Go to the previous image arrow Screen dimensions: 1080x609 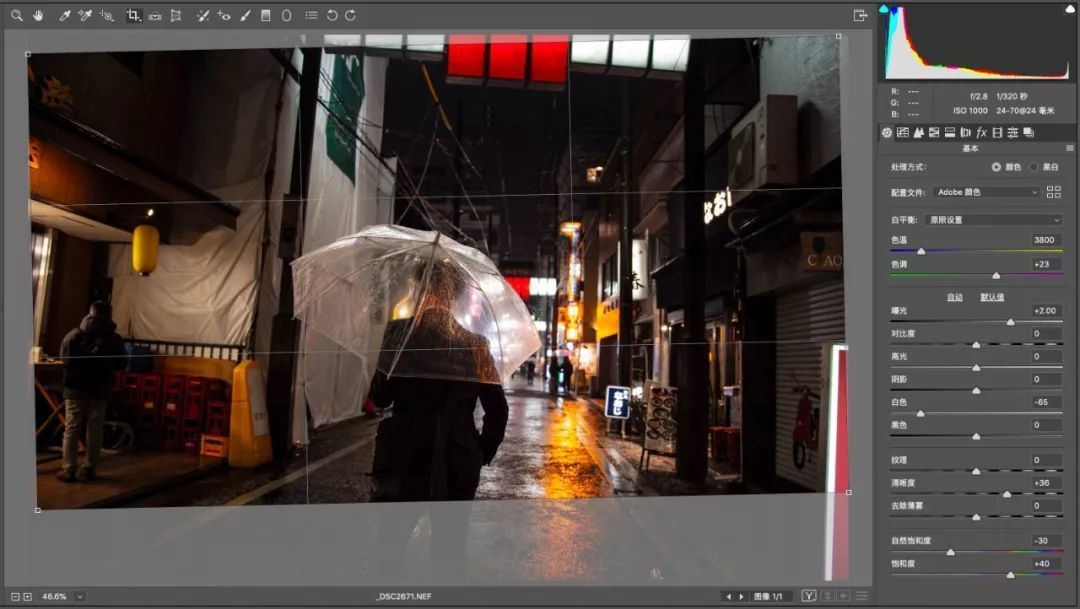729,597
